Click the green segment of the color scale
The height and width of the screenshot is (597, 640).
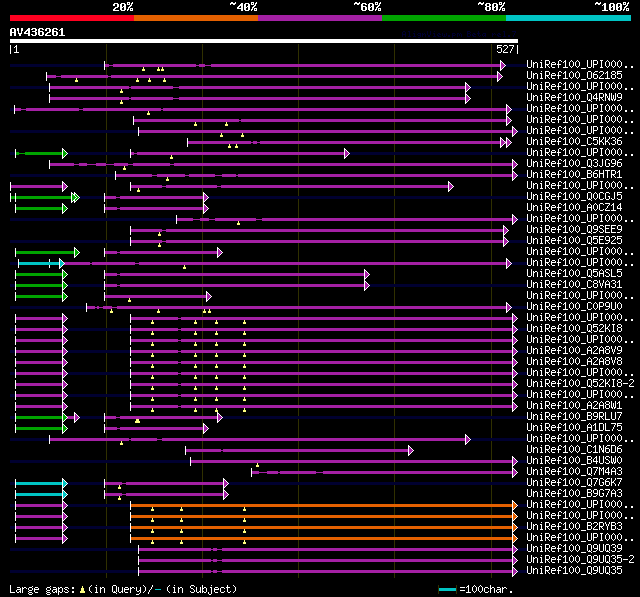[x=444, y=18]
